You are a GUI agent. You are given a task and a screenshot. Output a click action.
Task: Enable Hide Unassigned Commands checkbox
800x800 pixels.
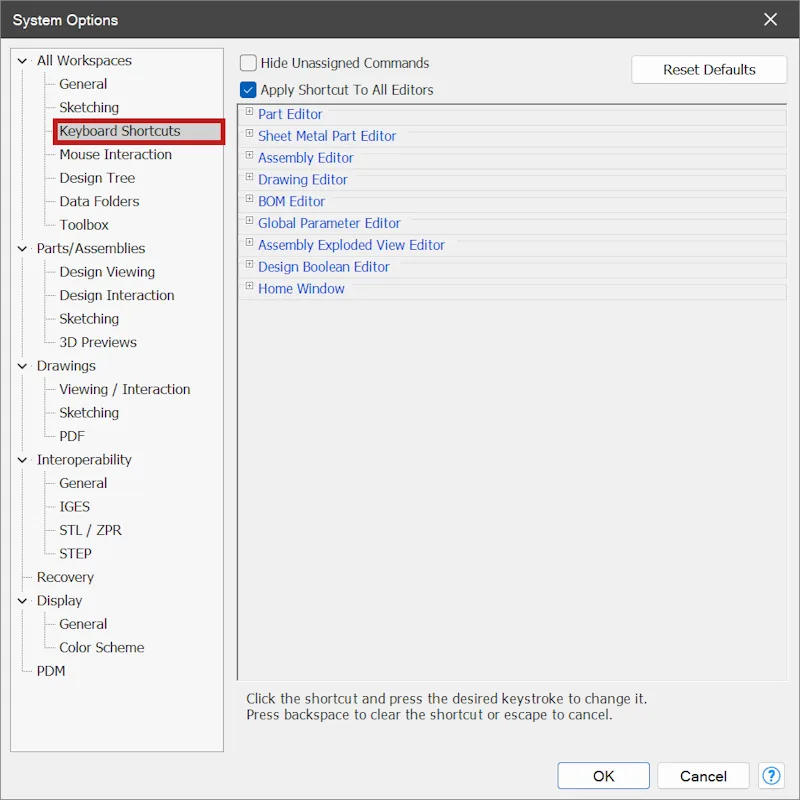tap(248, 63)
